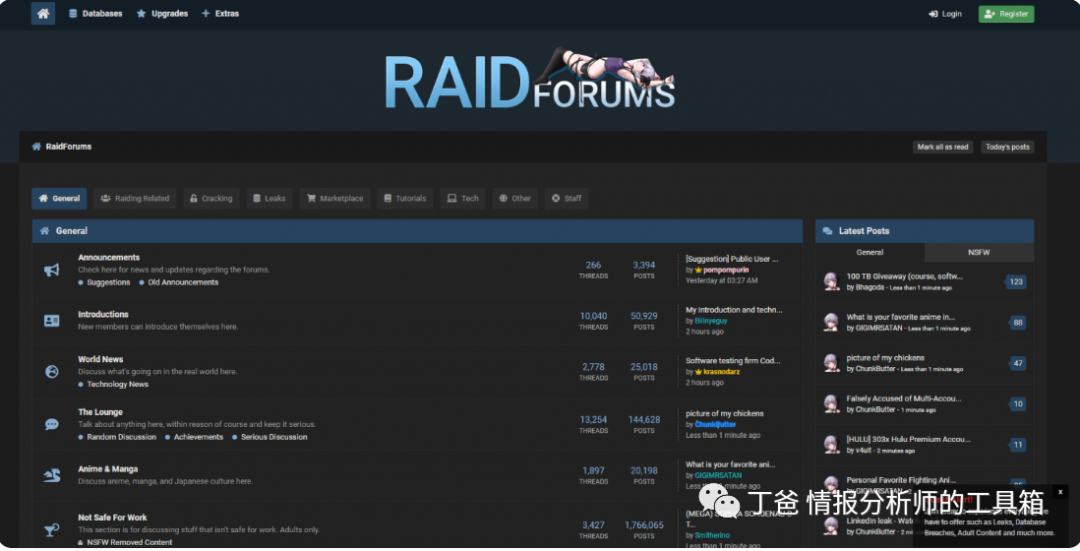Click the Not Safe For Work cocktail icon

tap(52, 530)
